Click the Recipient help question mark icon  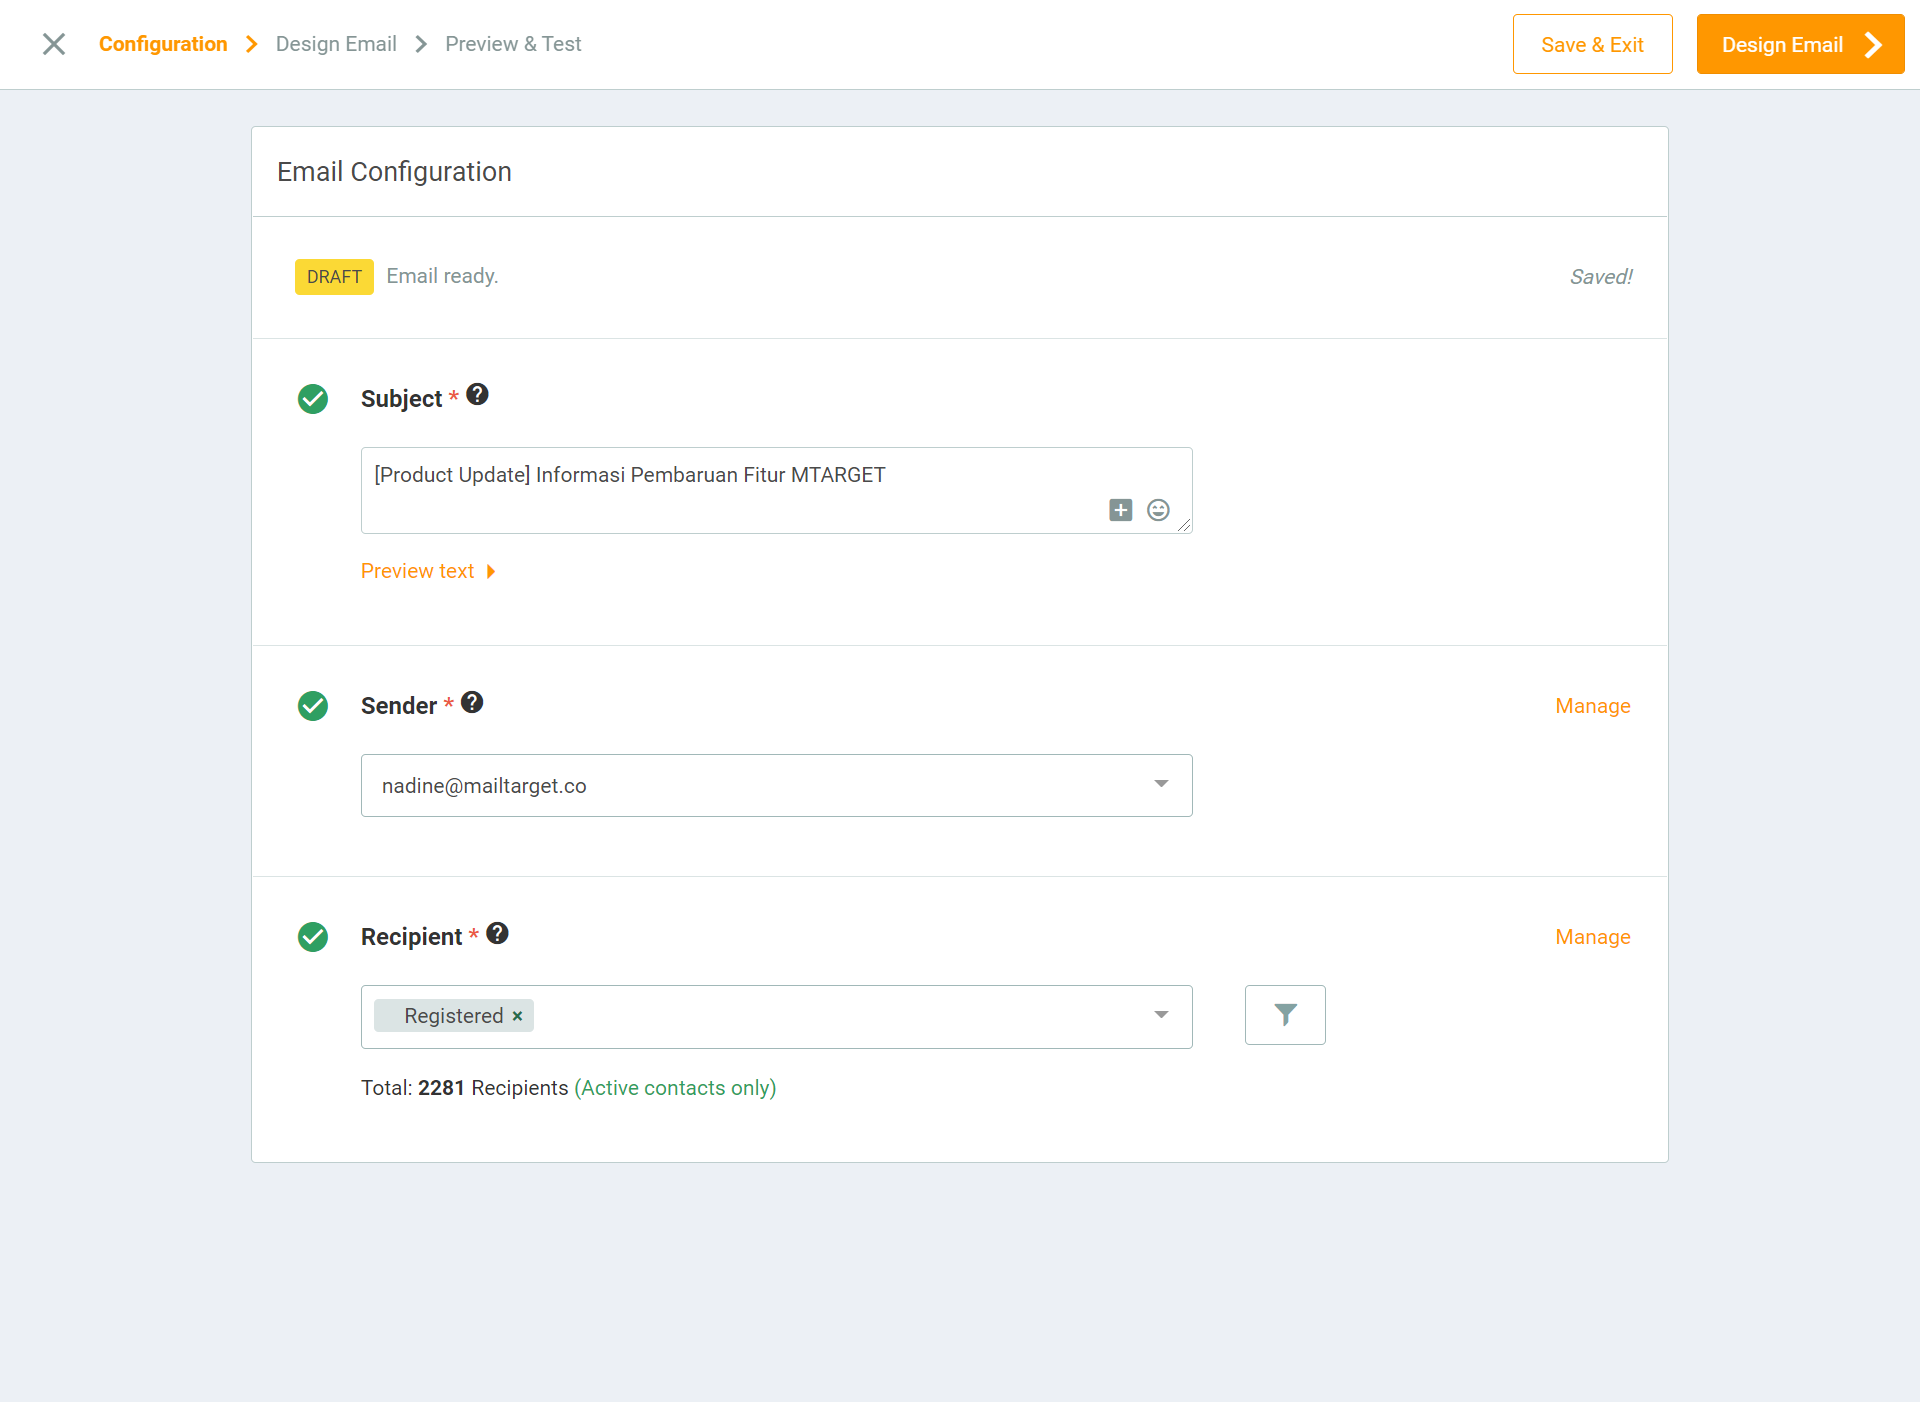coord(497,933)
